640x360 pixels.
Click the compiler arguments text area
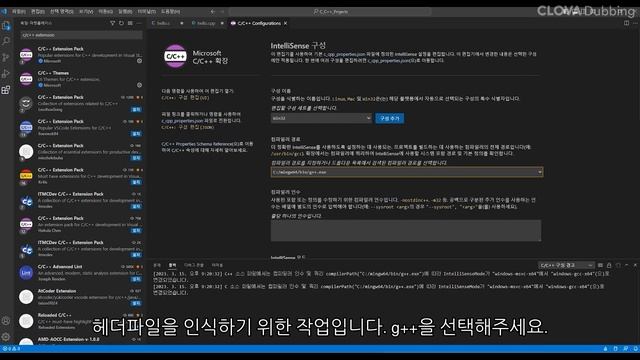[406, 230]
